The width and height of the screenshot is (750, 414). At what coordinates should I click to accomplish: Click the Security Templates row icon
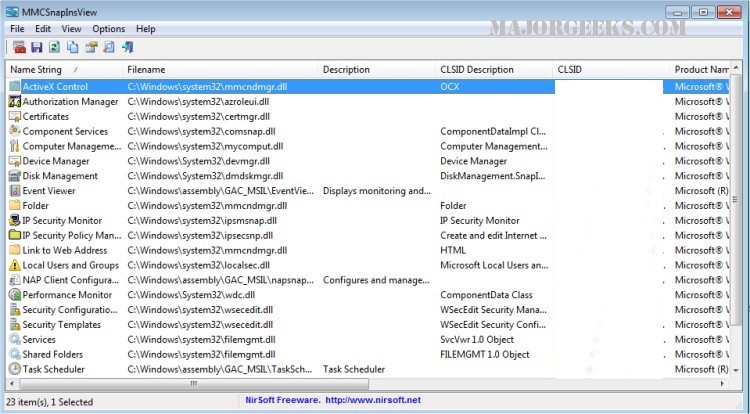coord(15,325)
